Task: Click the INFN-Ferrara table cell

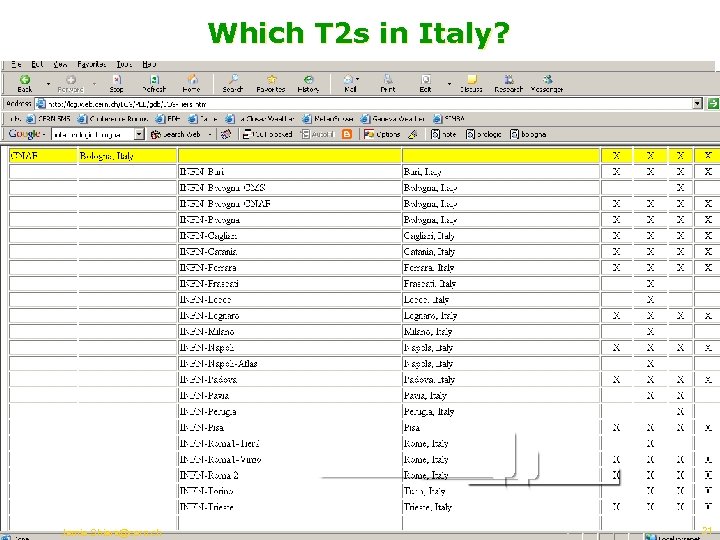Action: (290, 268)
